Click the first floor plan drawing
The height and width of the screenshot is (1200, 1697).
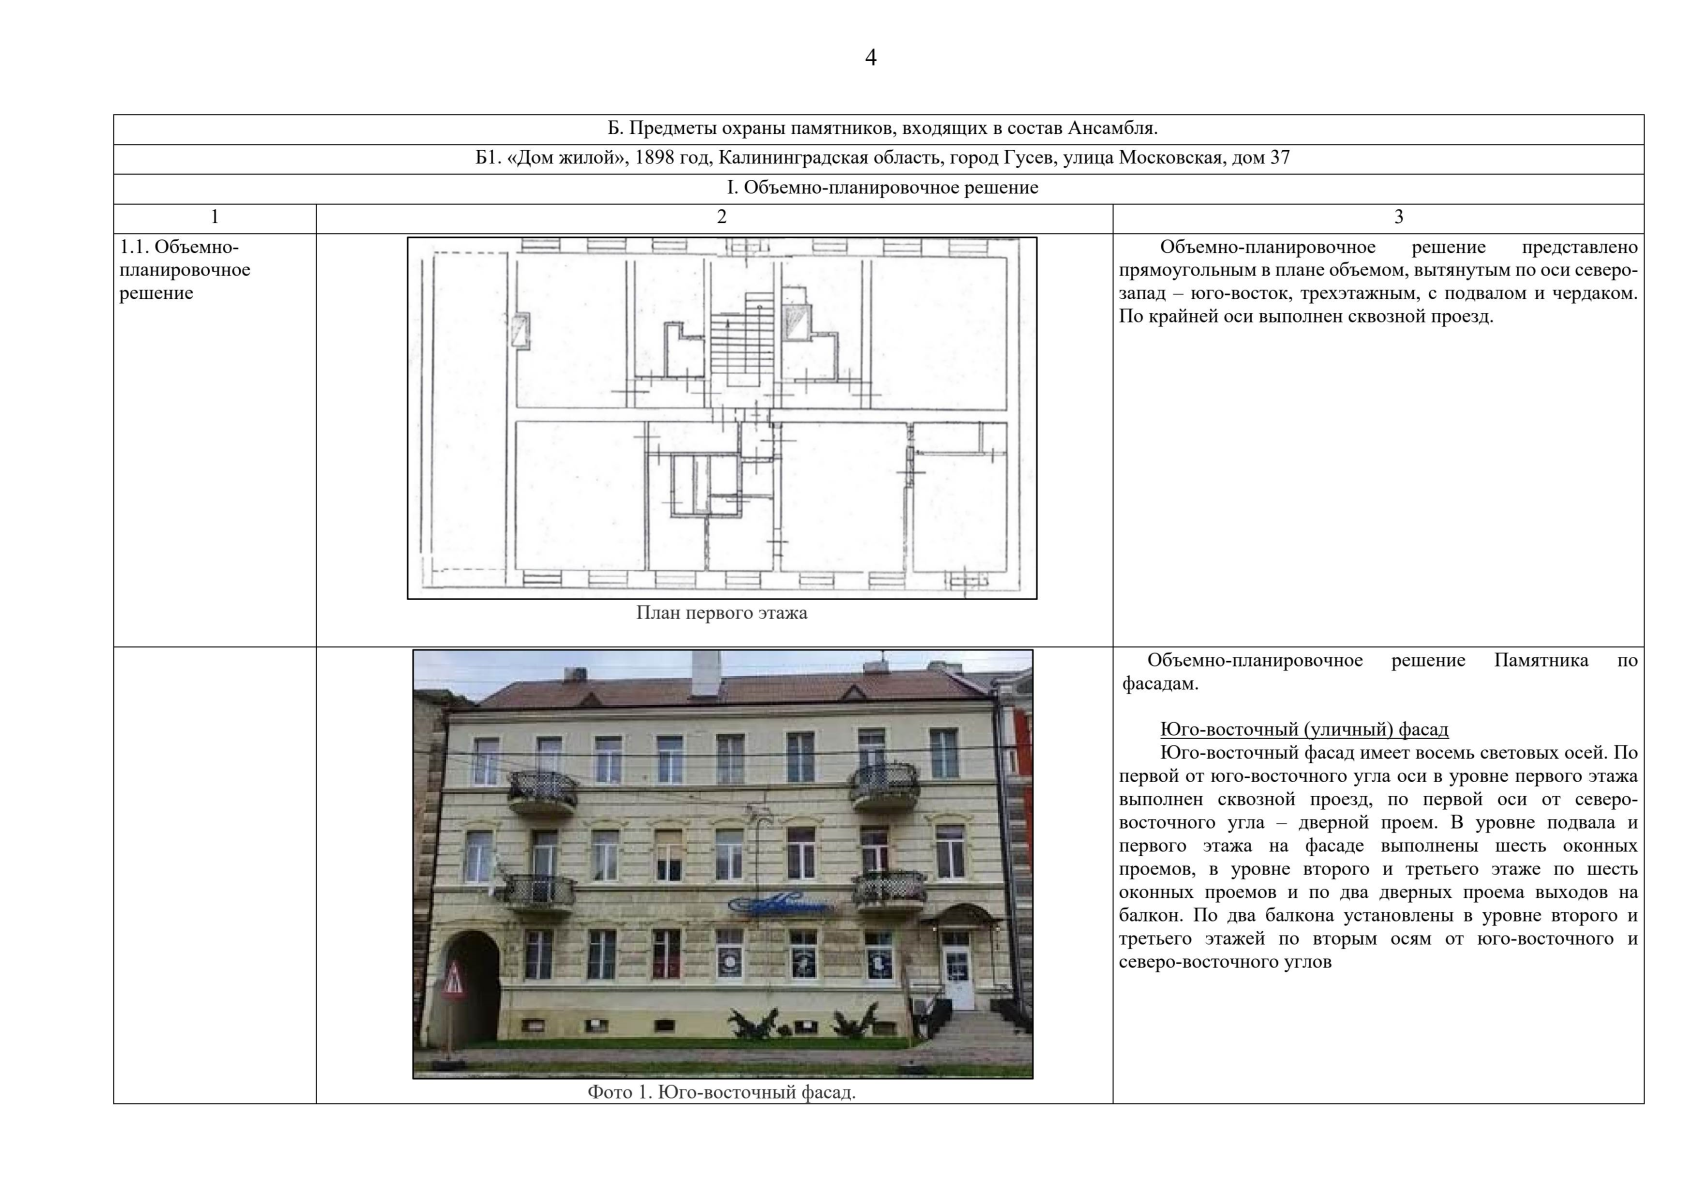[x=722, y=418]
